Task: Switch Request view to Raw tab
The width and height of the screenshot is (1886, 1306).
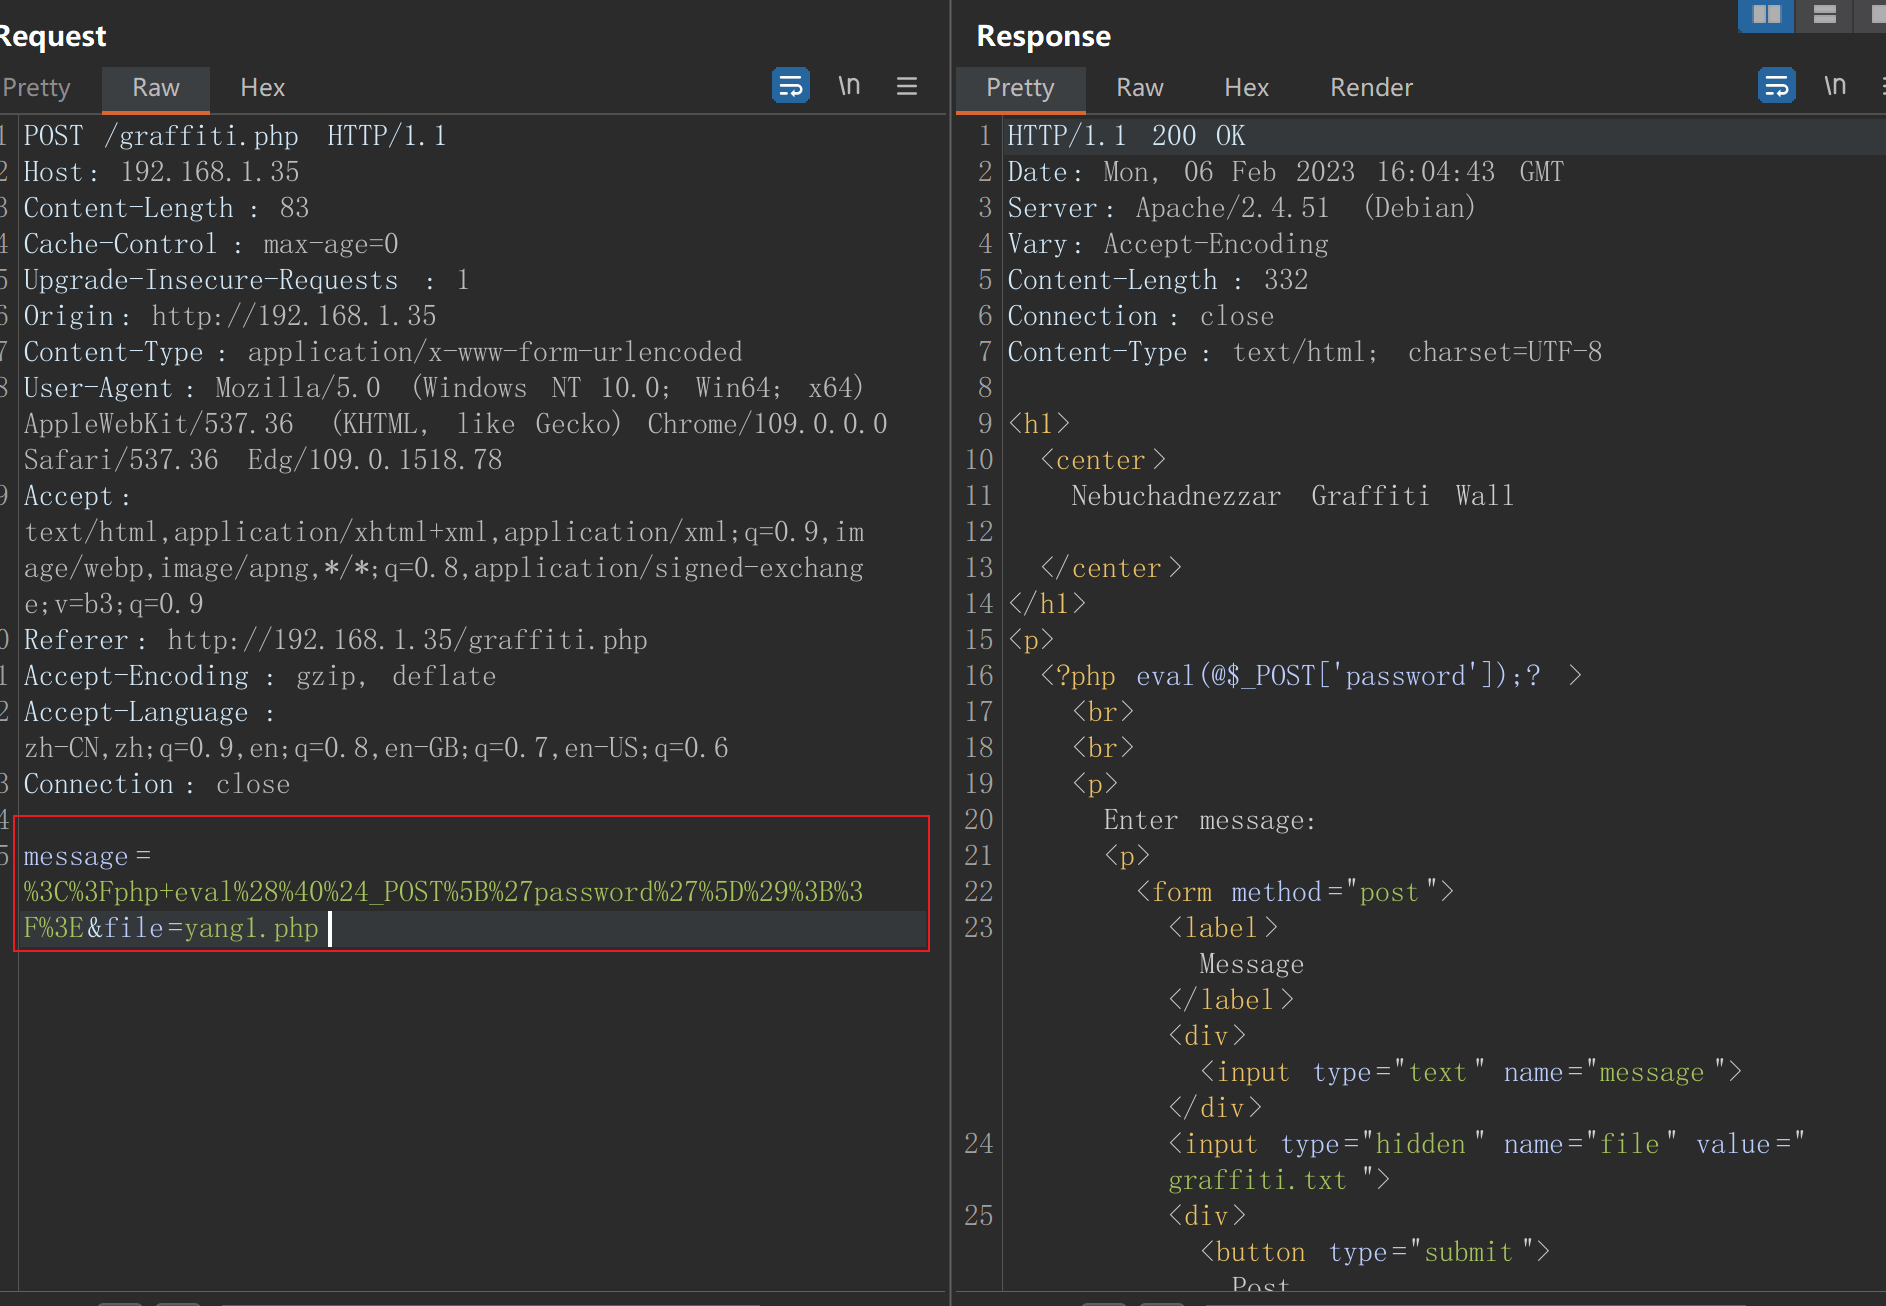Action: (x=156, y=88)
